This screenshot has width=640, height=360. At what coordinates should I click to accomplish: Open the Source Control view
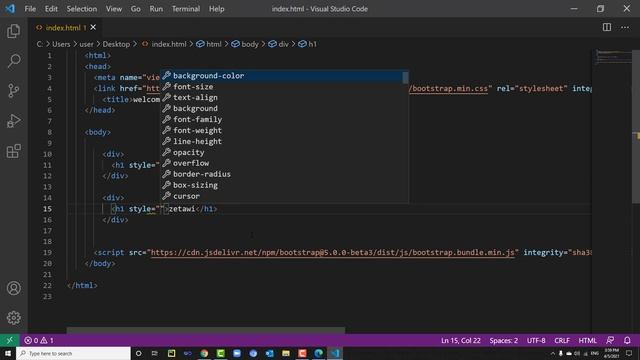click(13, 91)
